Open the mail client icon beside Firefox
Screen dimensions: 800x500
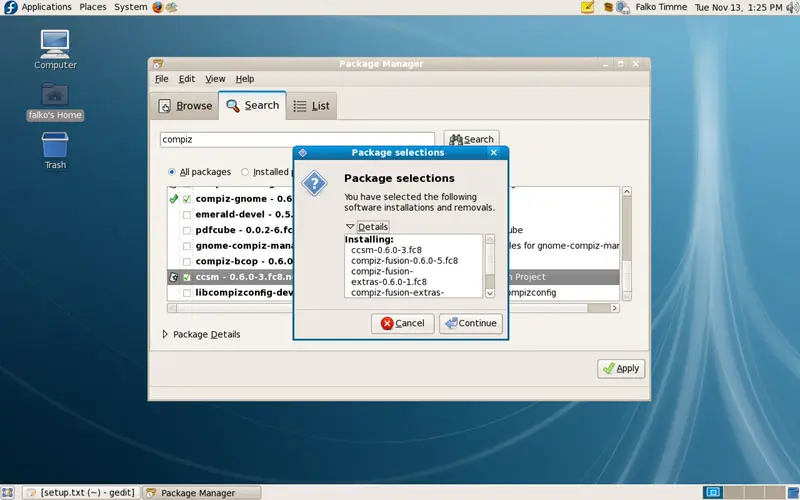(172, 7)
